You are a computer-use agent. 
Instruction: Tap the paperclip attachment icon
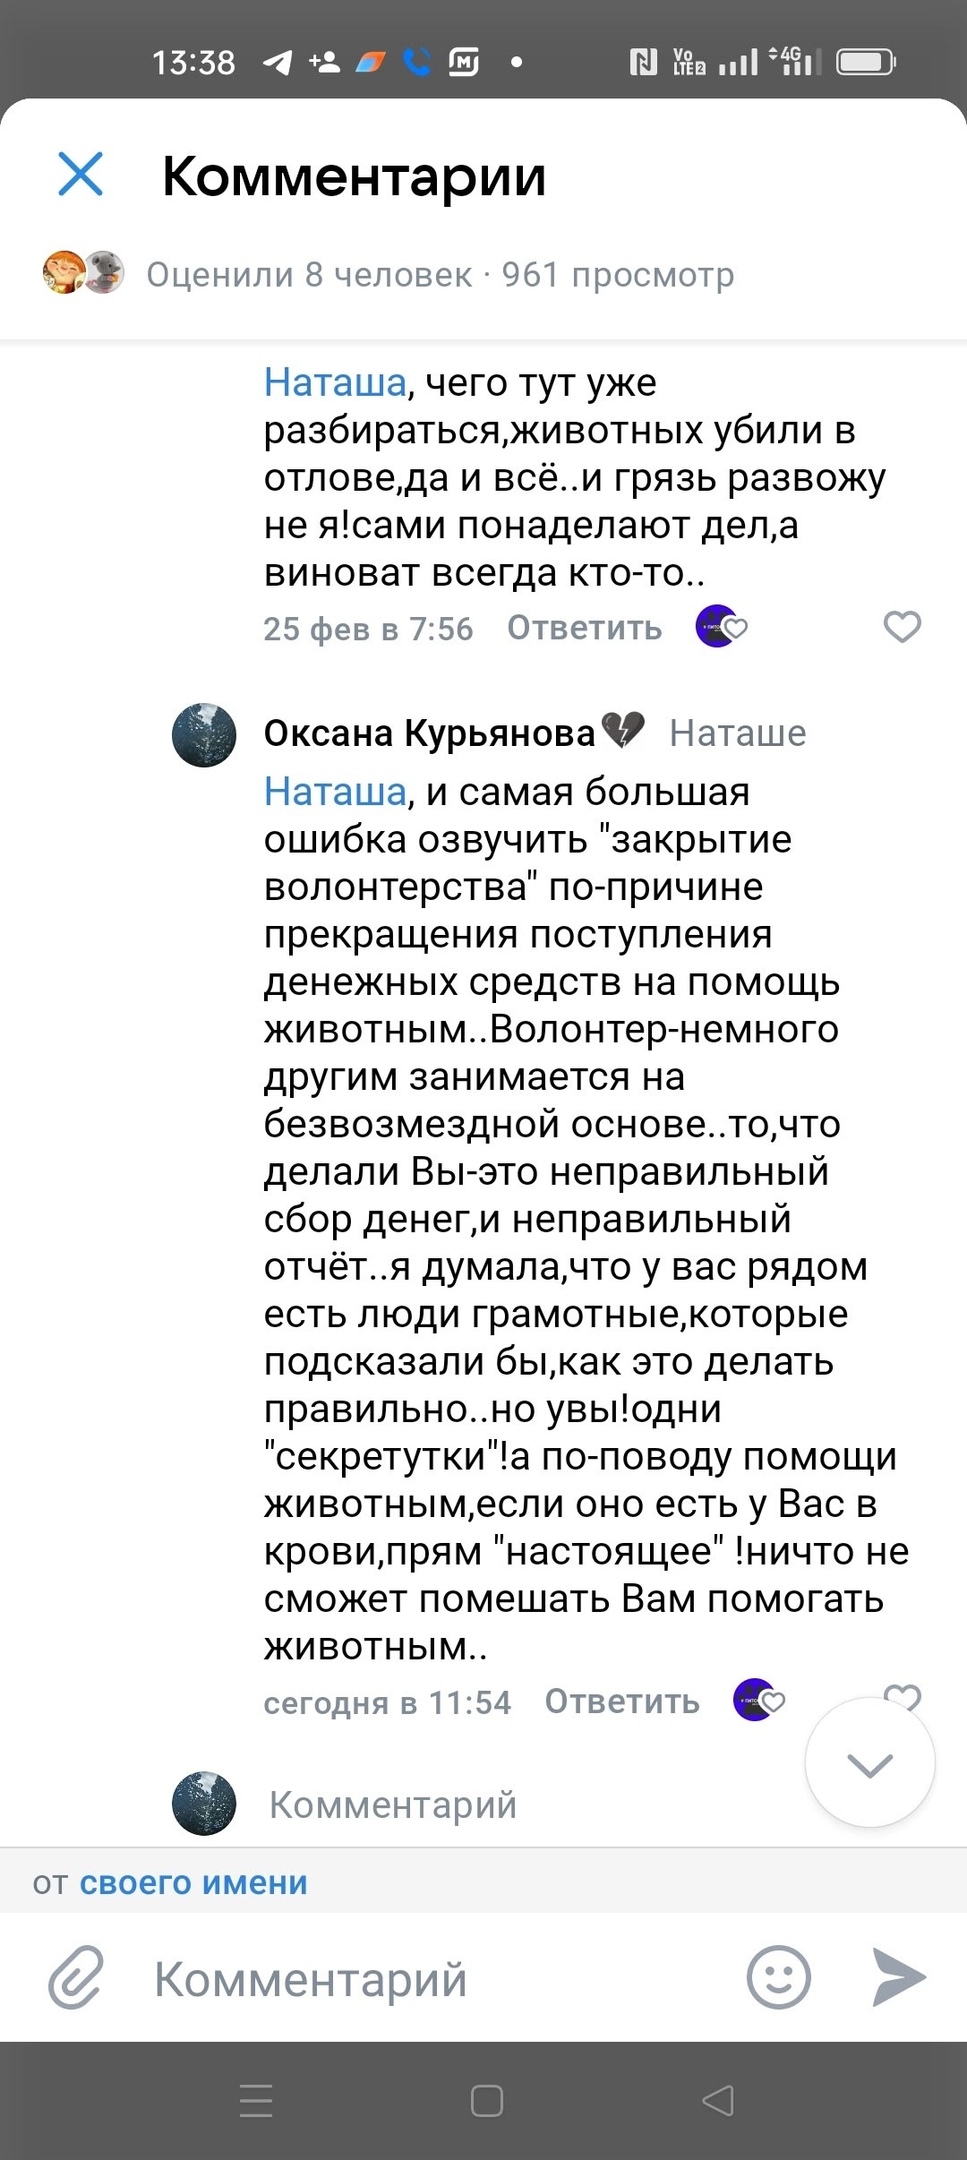coord(76,1977)
